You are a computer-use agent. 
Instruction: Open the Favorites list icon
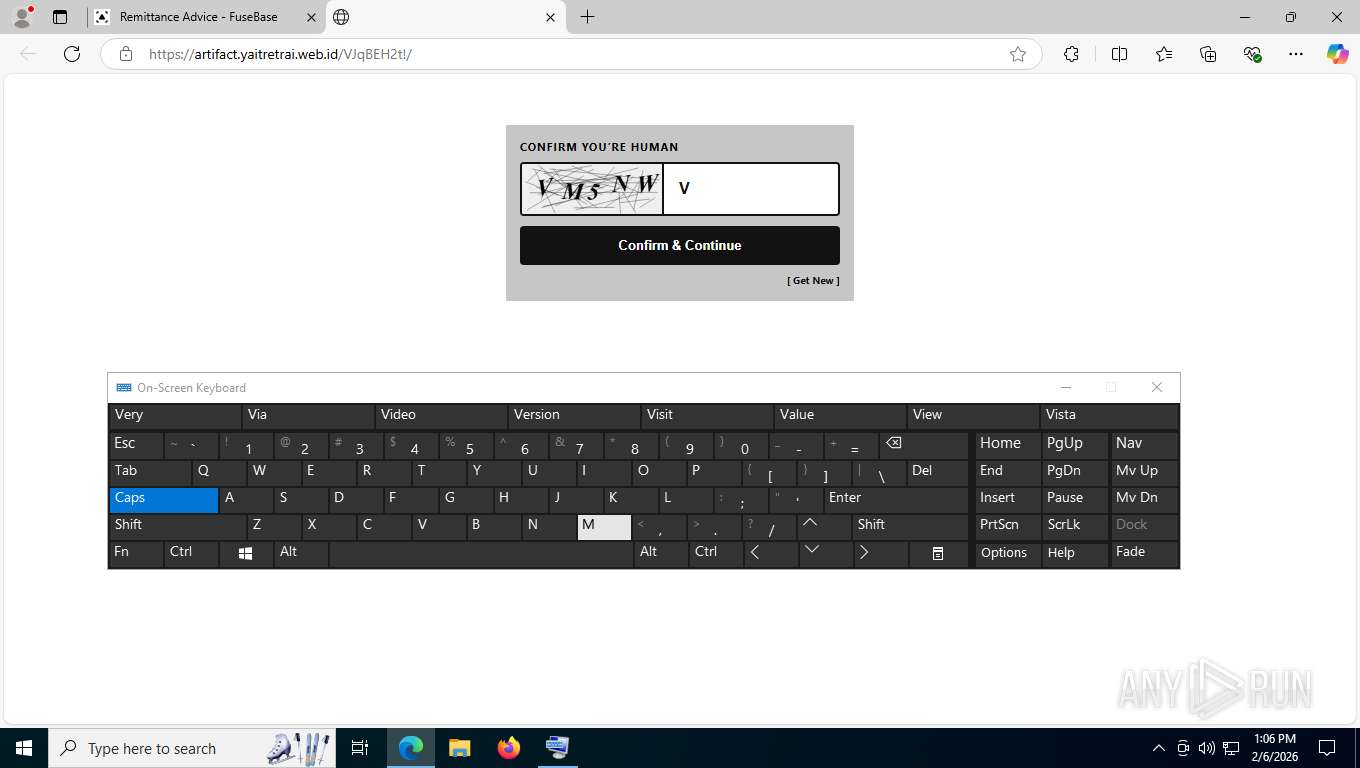[1164, 54]
